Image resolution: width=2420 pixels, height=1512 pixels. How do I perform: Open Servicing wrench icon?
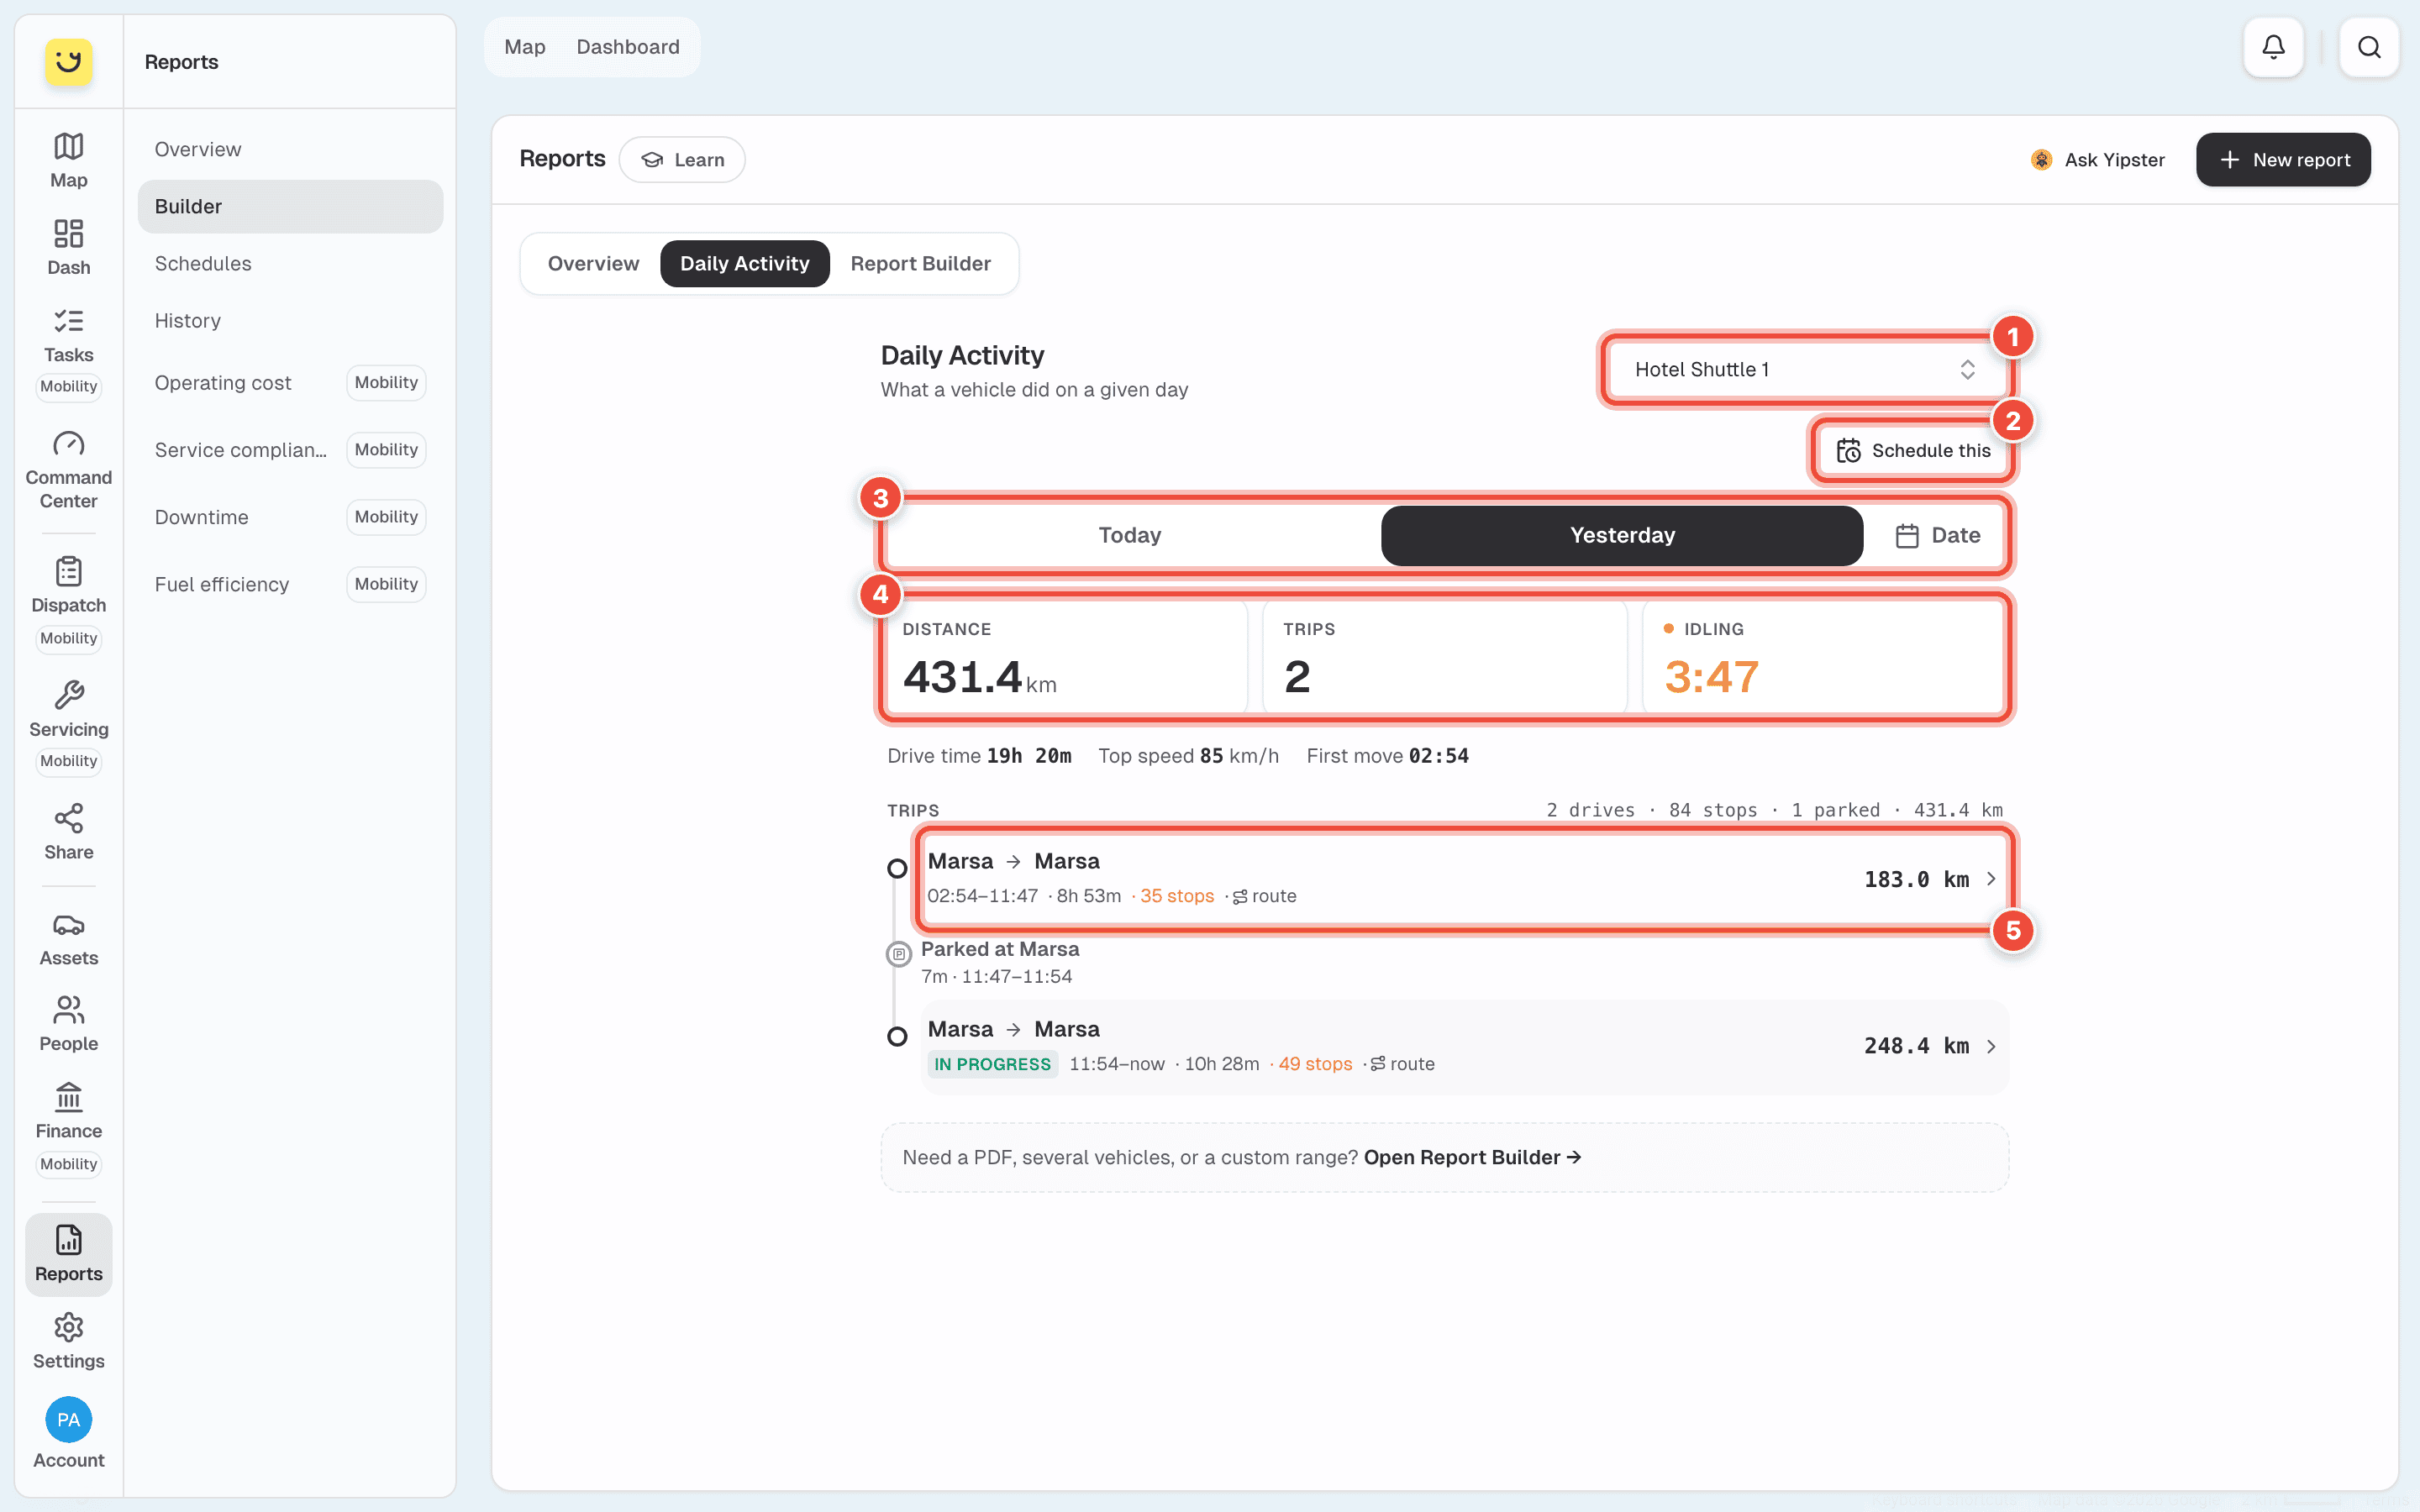[68, 709]
